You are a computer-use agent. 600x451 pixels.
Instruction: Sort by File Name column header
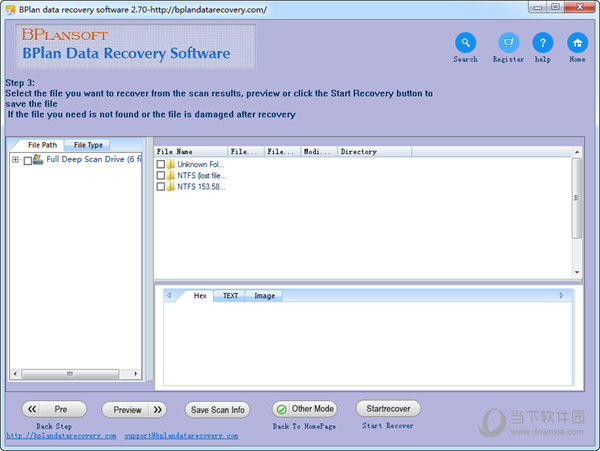click(x=191, y=152)
